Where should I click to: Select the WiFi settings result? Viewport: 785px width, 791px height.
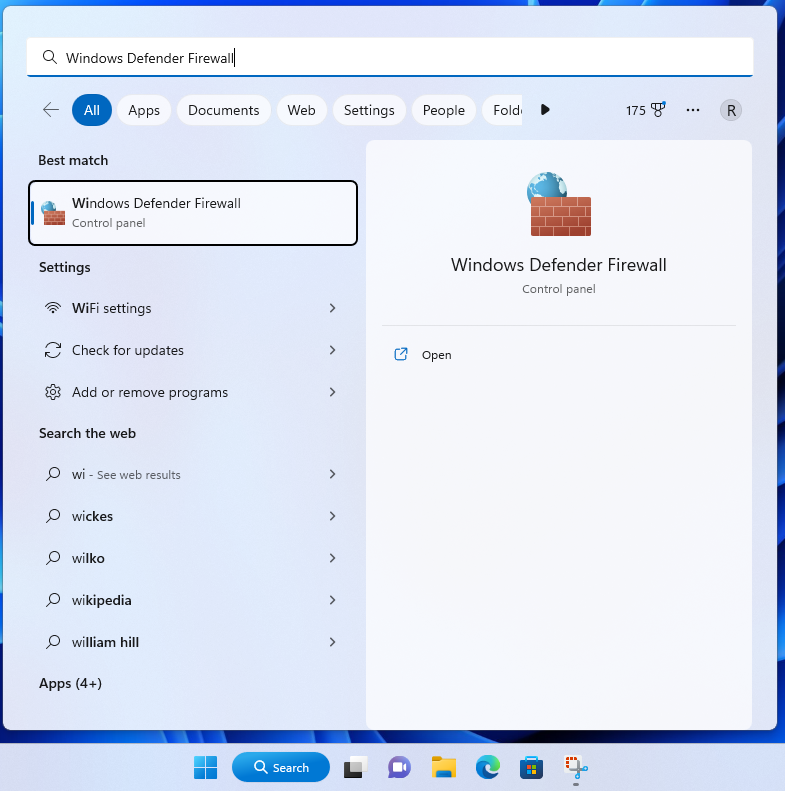pyautogui.click(x=193, y=308)
